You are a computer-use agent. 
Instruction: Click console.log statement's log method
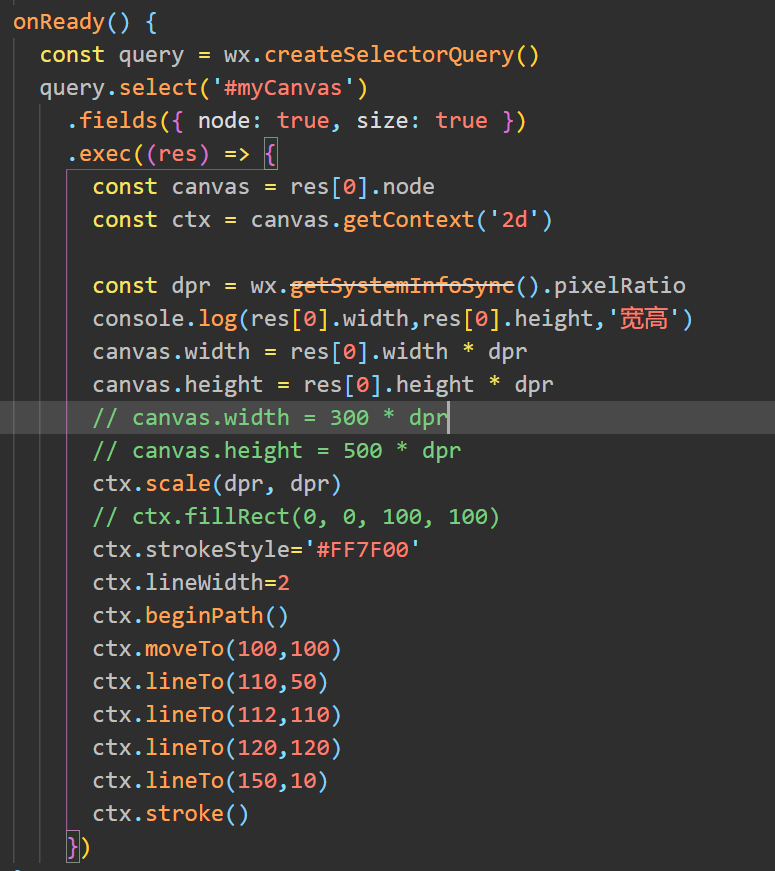pos(217,319)
